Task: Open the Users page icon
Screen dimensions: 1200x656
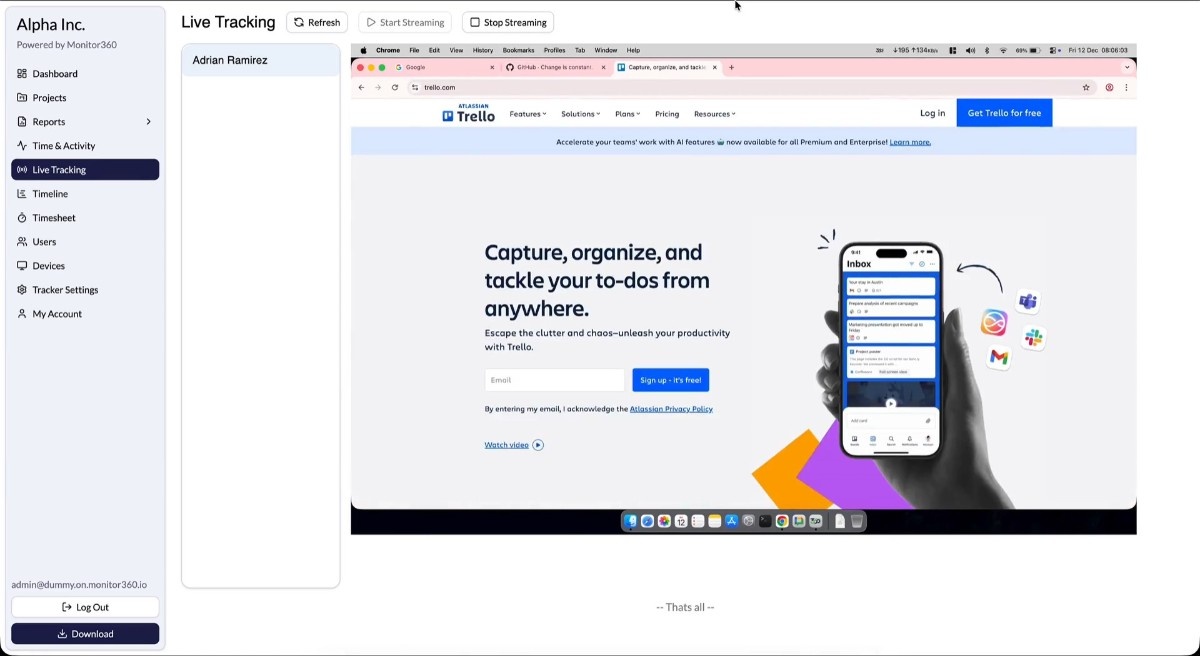Action: [22, 241]
